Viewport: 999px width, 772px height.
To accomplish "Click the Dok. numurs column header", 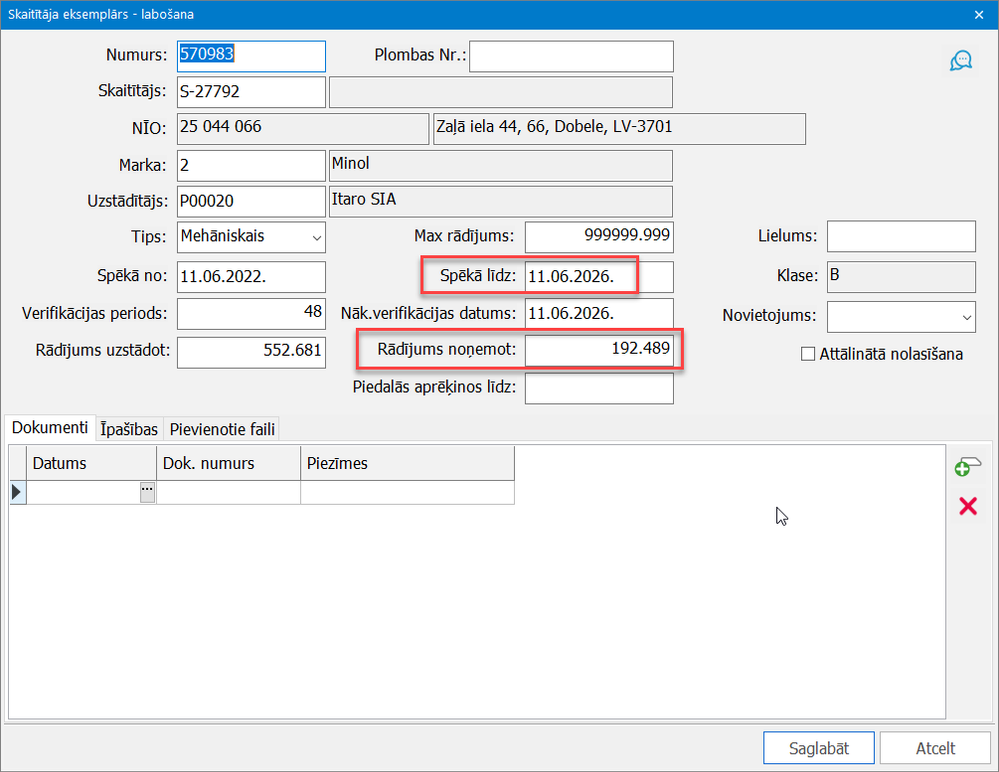I will tap(228, 463).
